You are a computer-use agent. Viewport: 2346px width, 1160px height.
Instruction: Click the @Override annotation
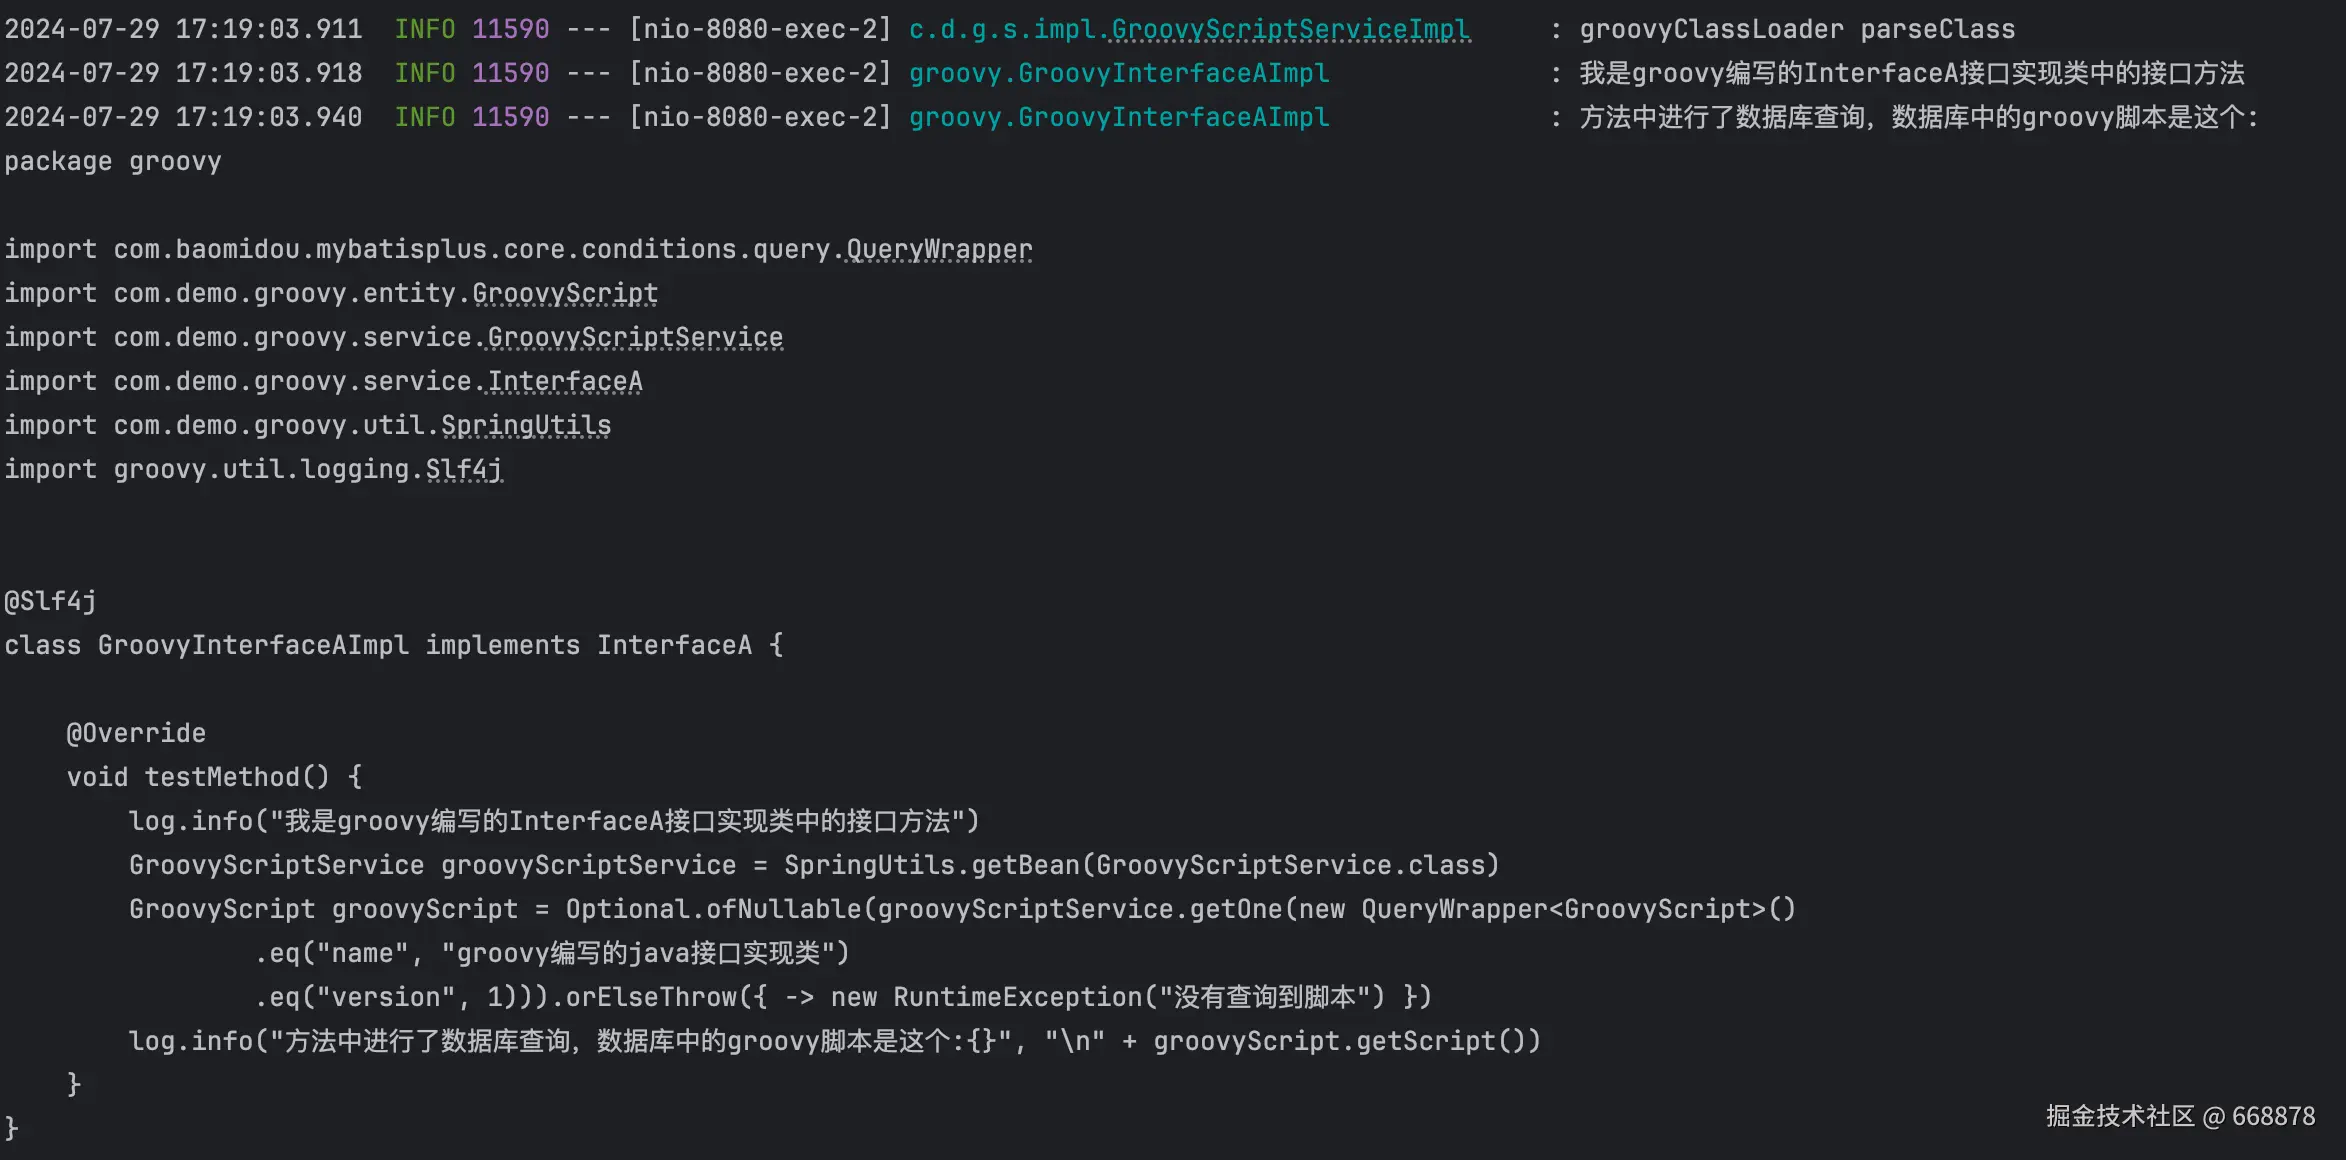[136, 734]
